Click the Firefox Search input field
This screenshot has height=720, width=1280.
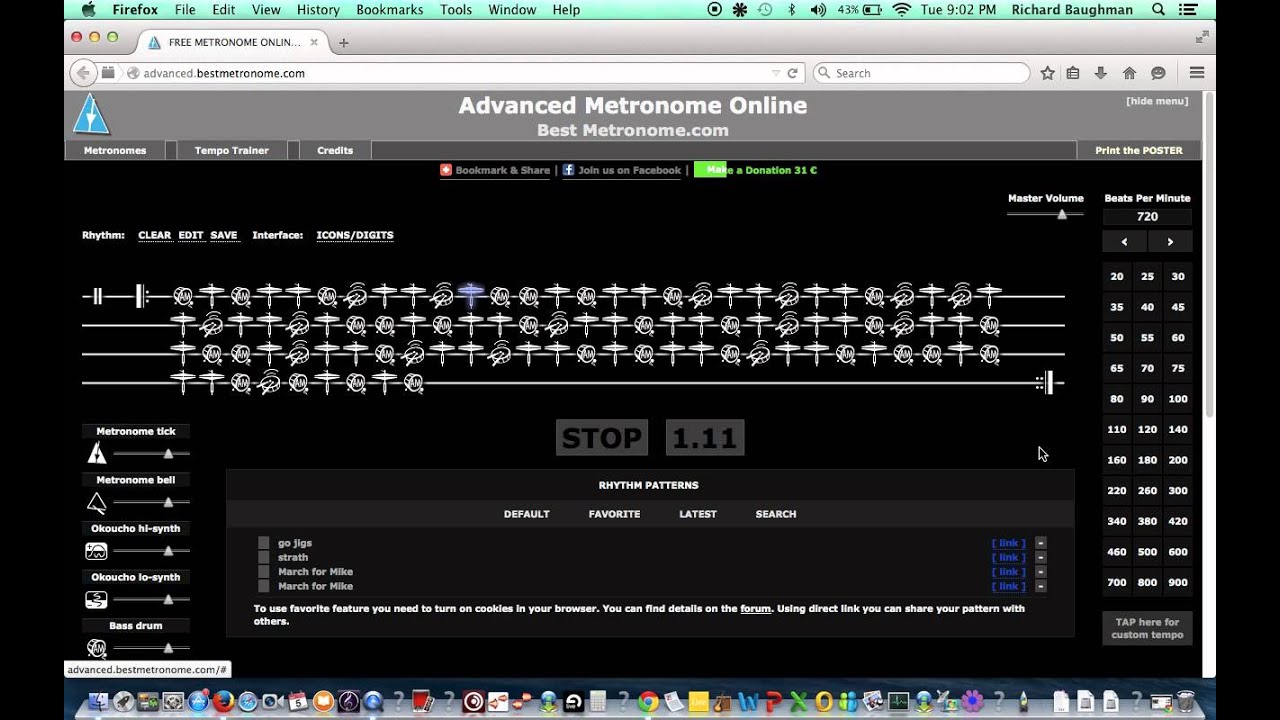[x=920, y=73]
